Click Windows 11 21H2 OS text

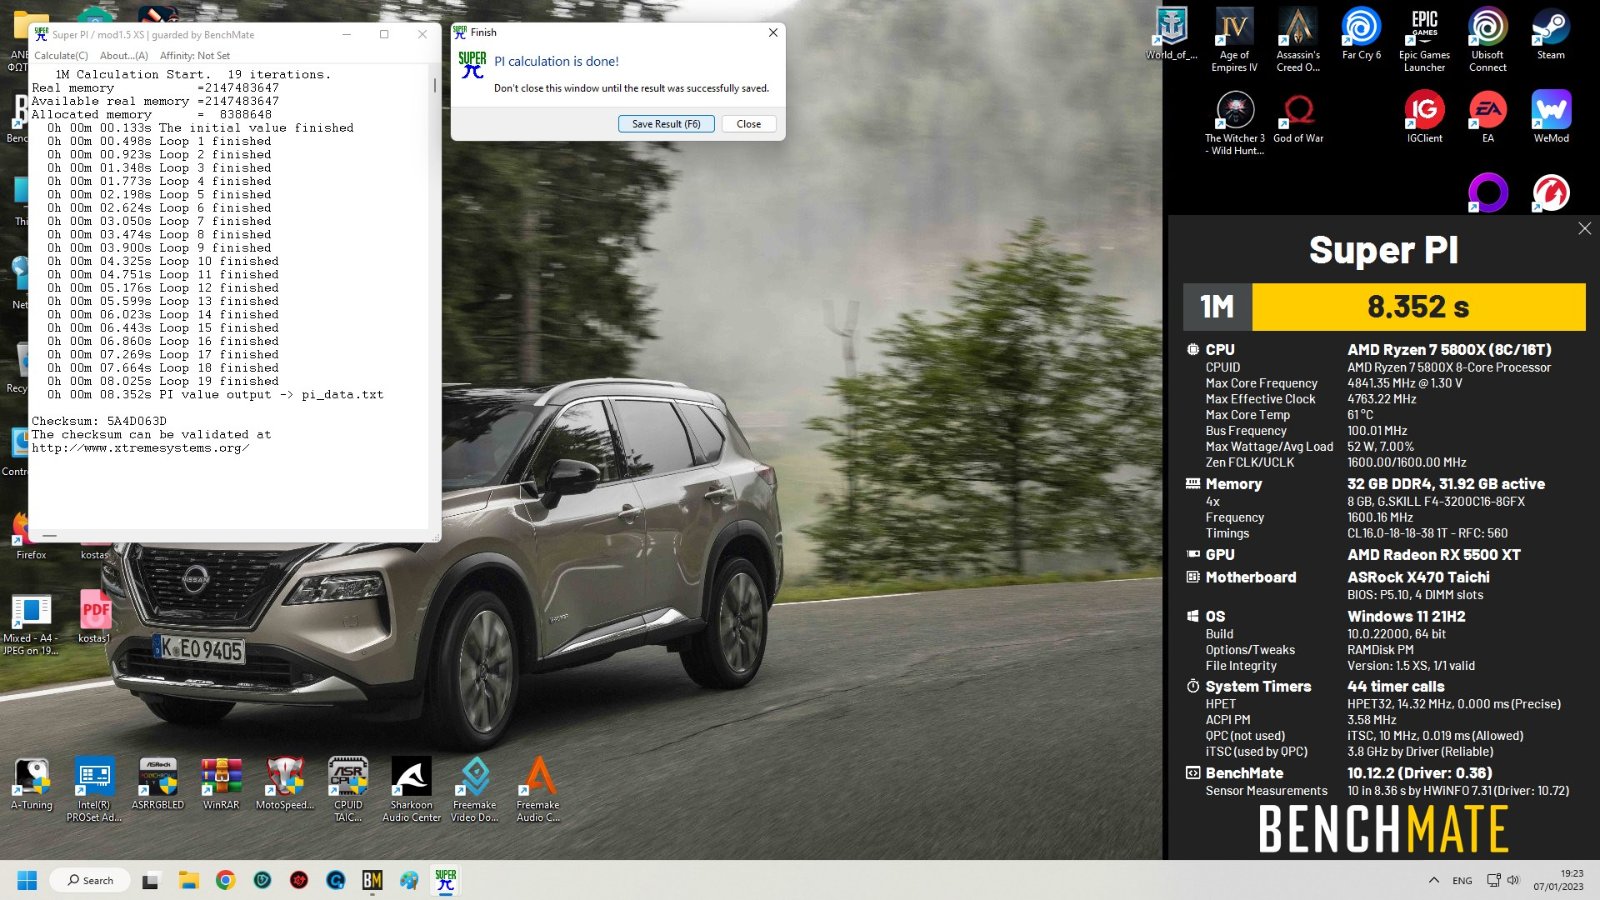(1406, 617)
